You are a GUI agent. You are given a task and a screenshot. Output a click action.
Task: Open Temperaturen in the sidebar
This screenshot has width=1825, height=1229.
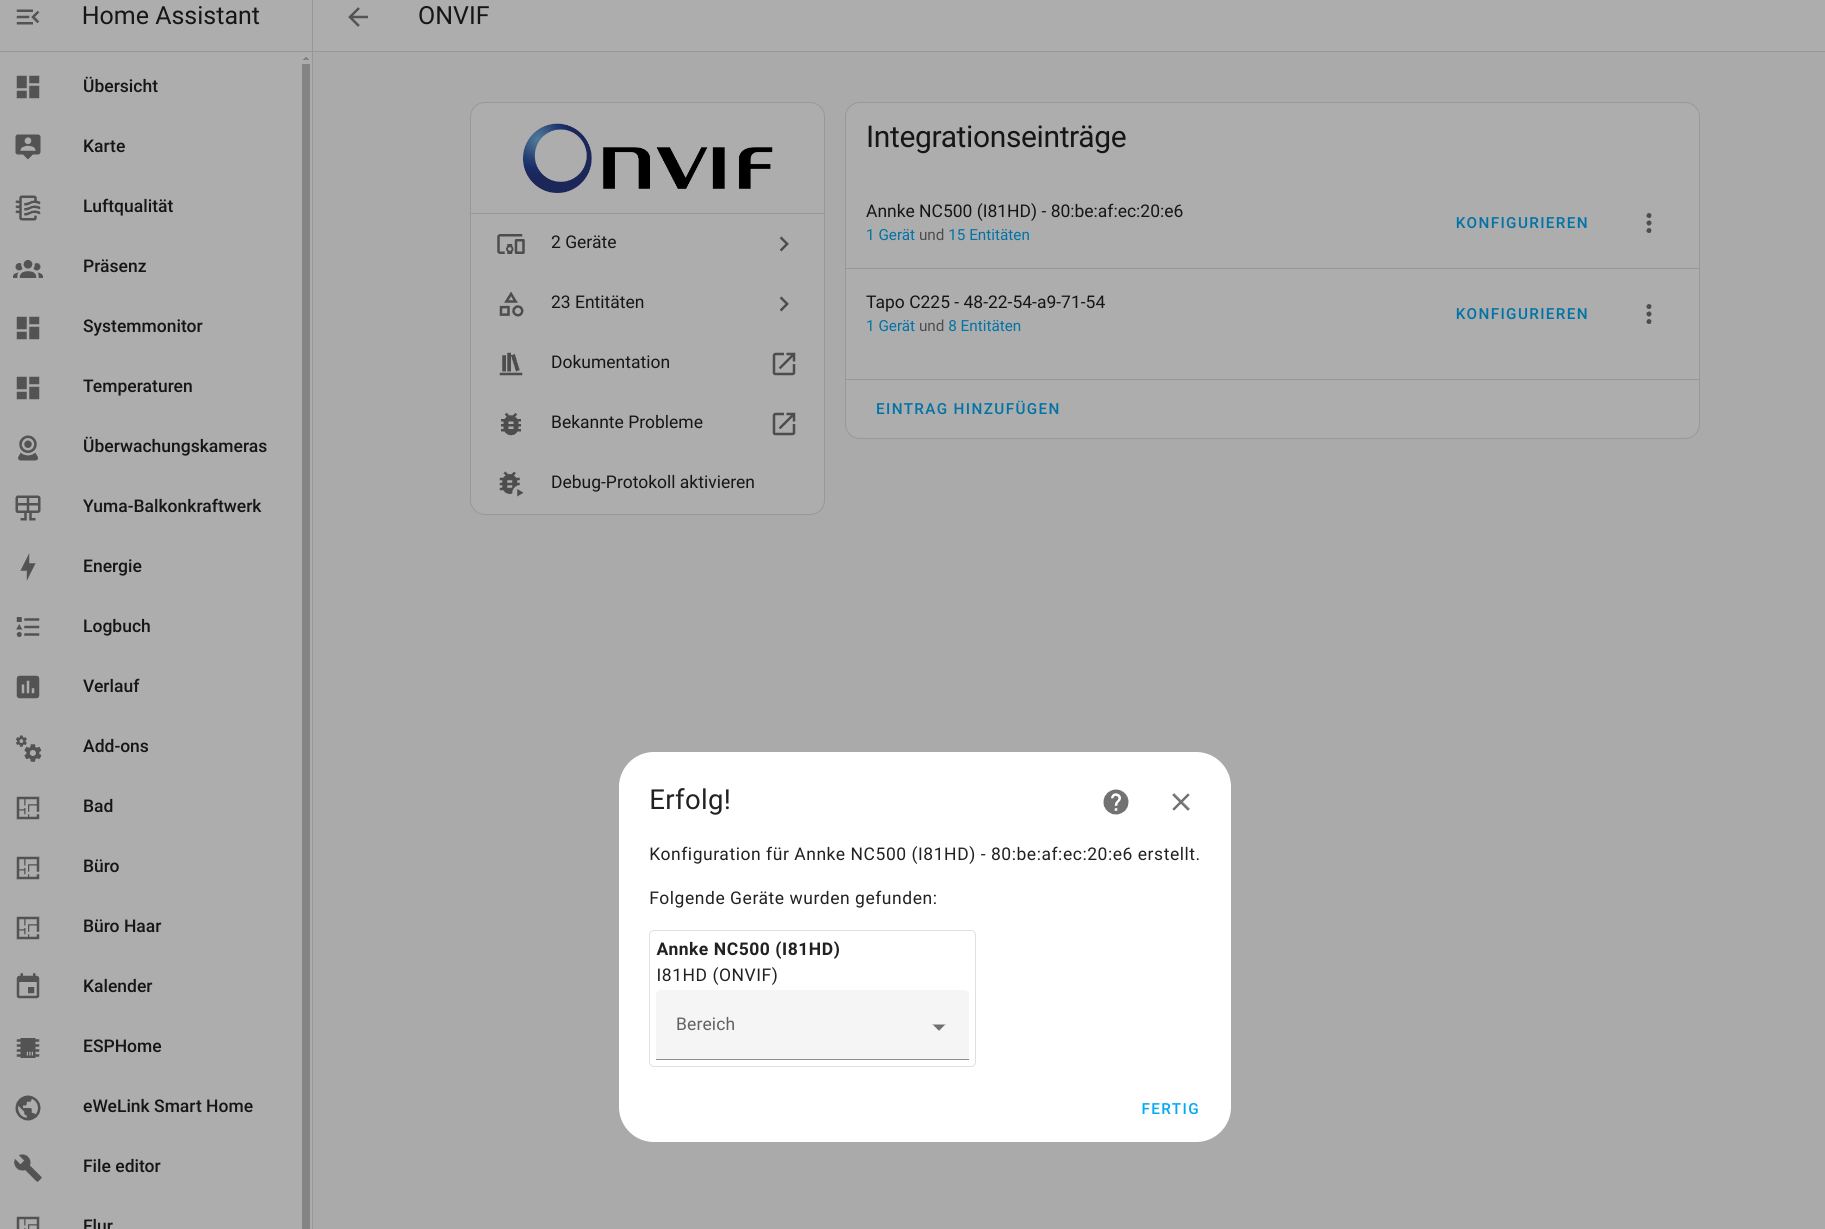pyautogui.click(x=151, y=386)
